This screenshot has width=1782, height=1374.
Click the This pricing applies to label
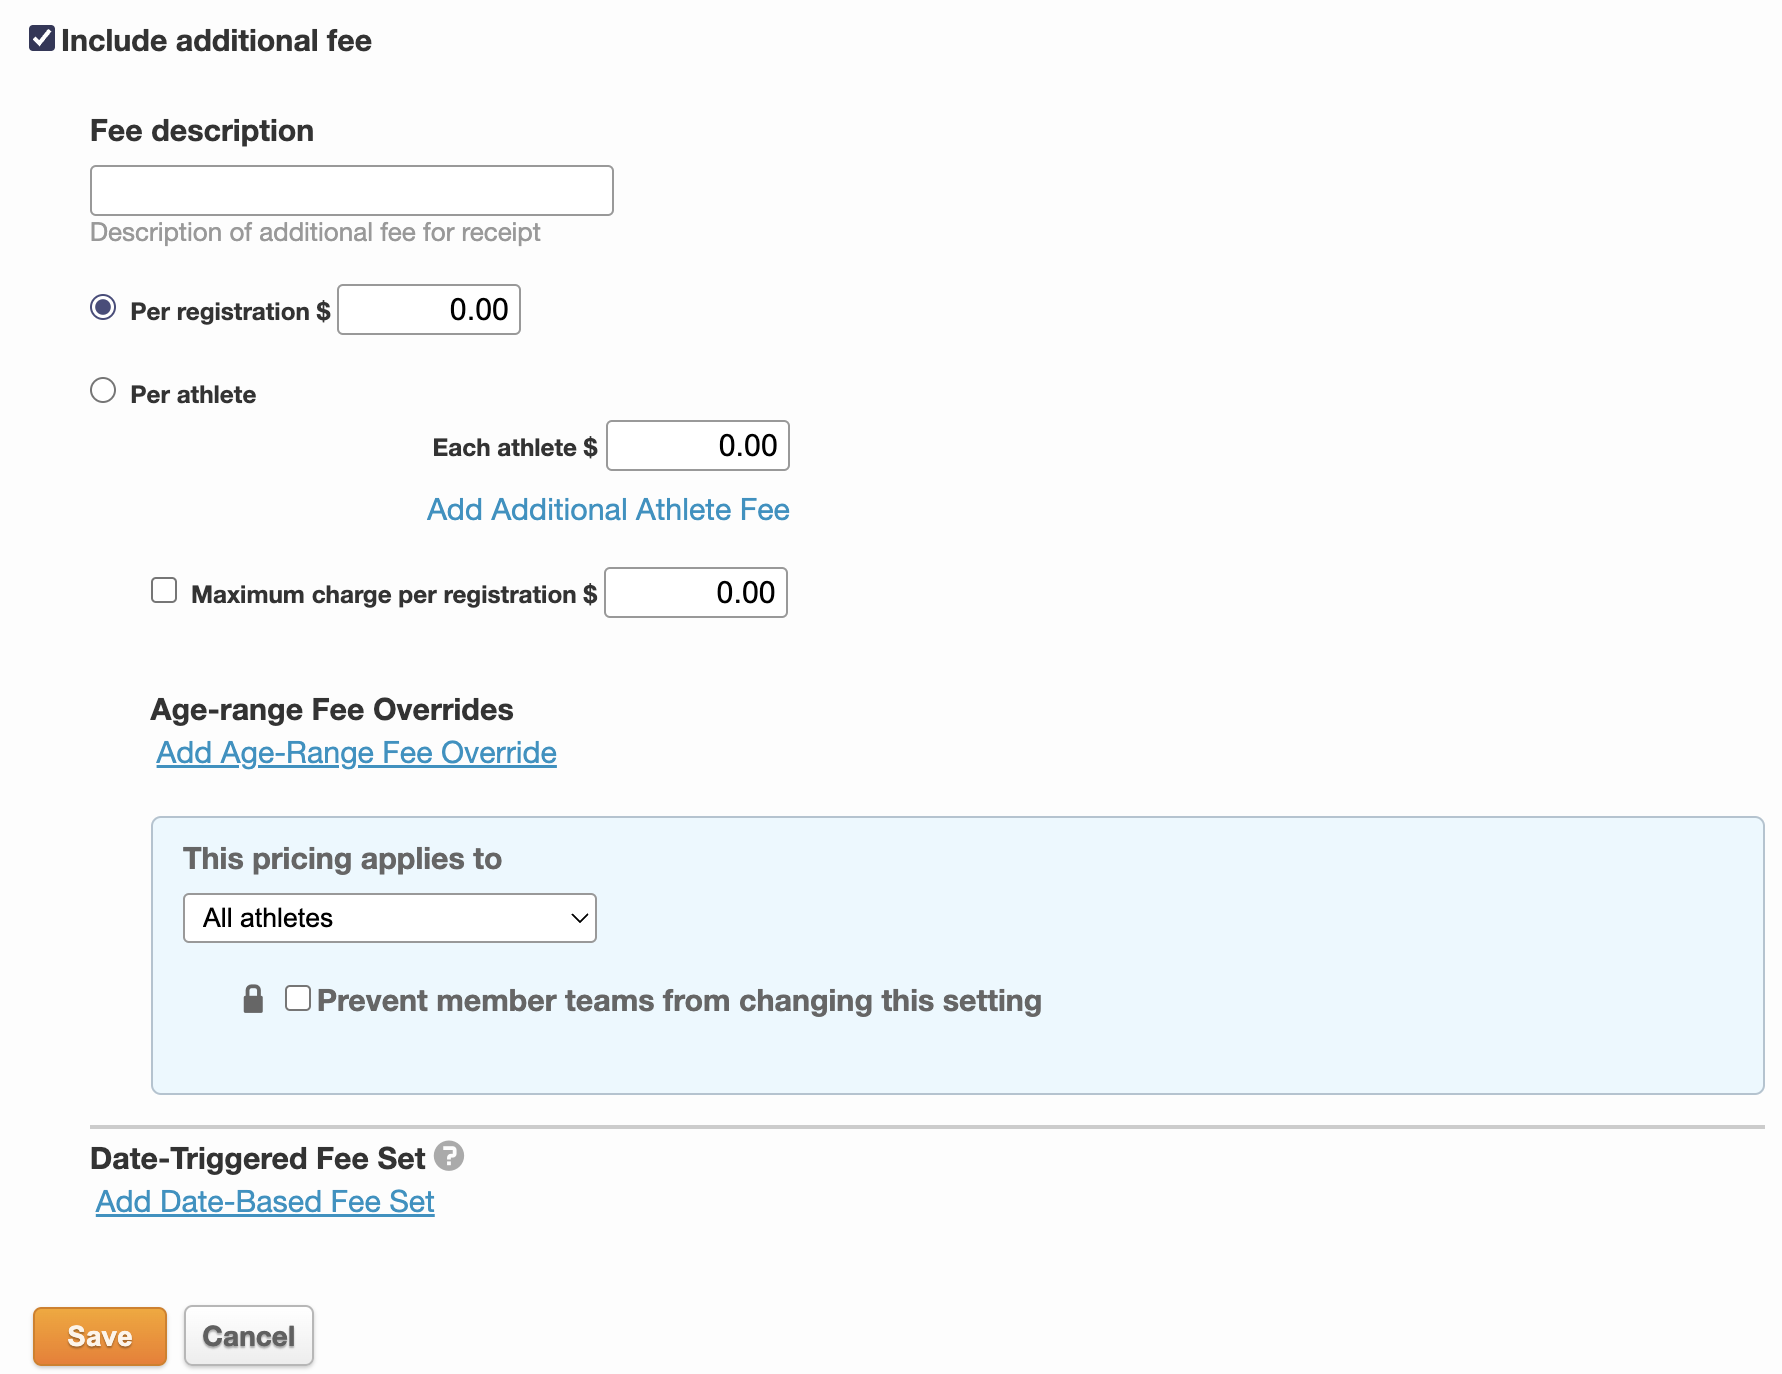coord(342,859)
